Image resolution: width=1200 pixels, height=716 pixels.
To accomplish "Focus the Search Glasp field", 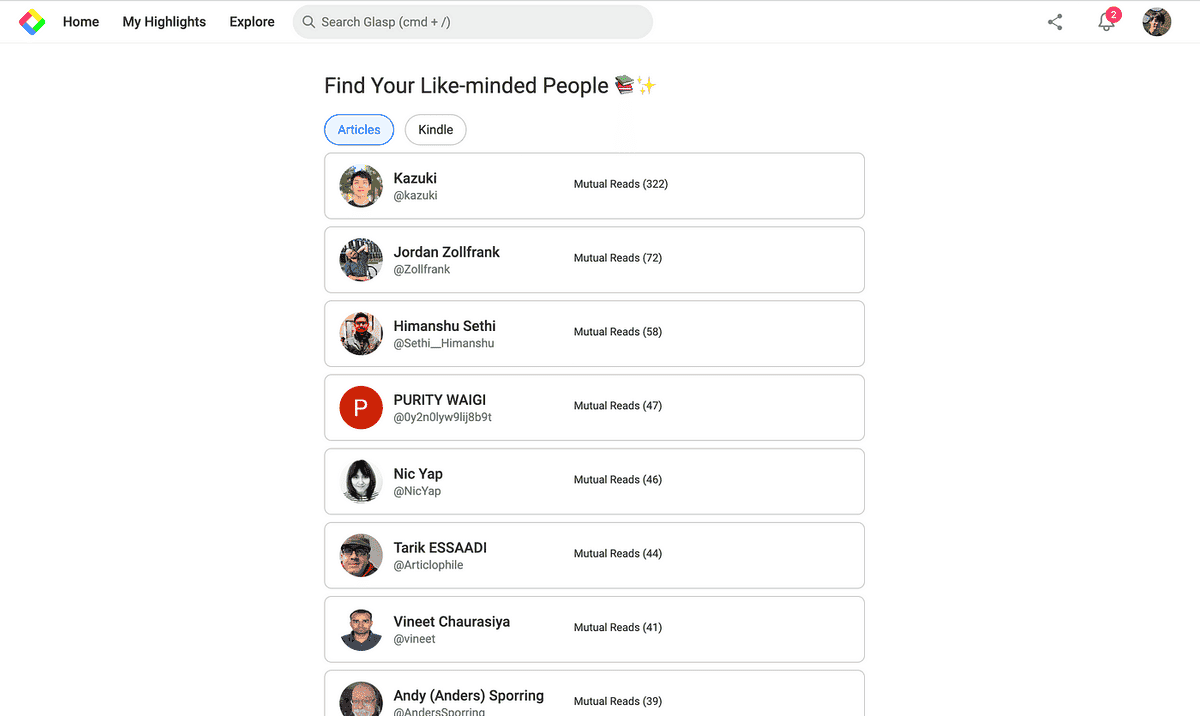I will click(473, 22).
